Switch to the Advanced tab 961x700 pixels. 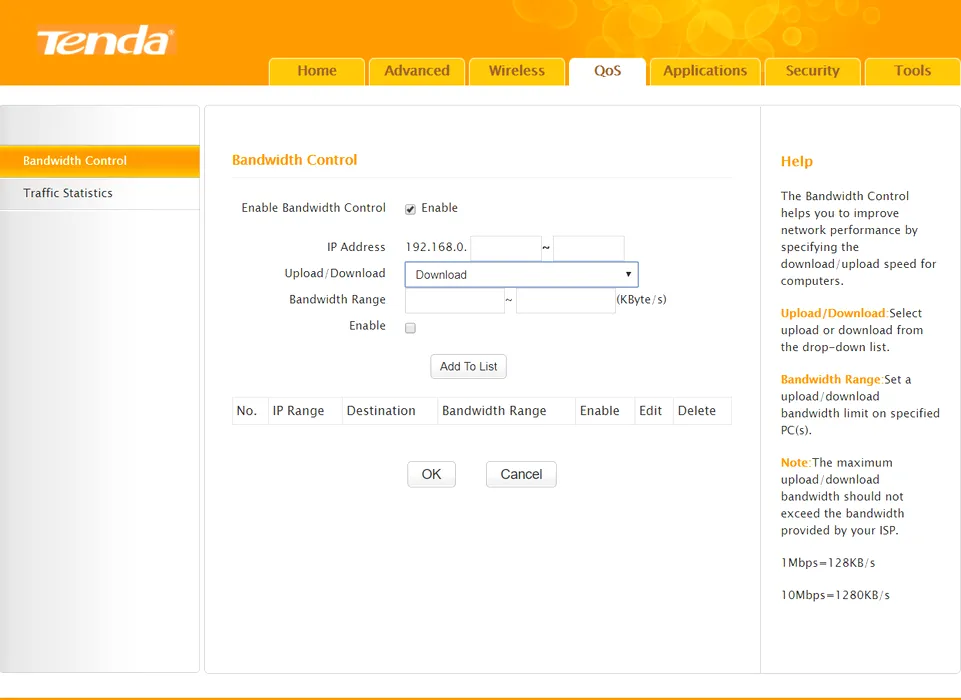[417, 71]
